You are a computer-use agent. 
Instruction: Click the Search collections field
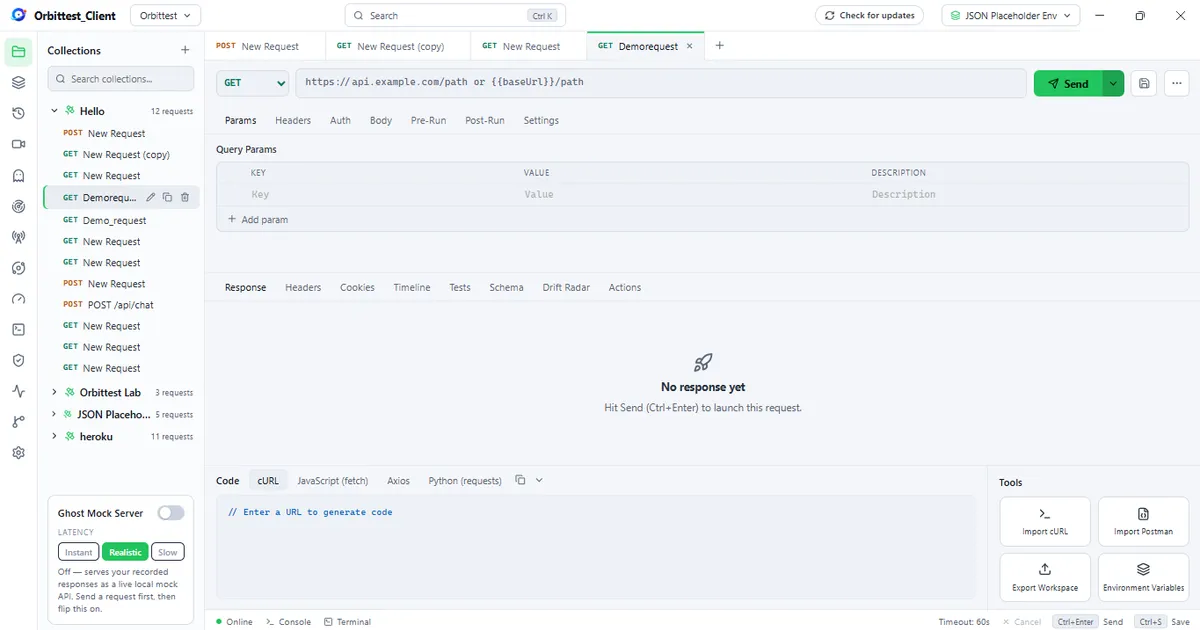point(121,79)
